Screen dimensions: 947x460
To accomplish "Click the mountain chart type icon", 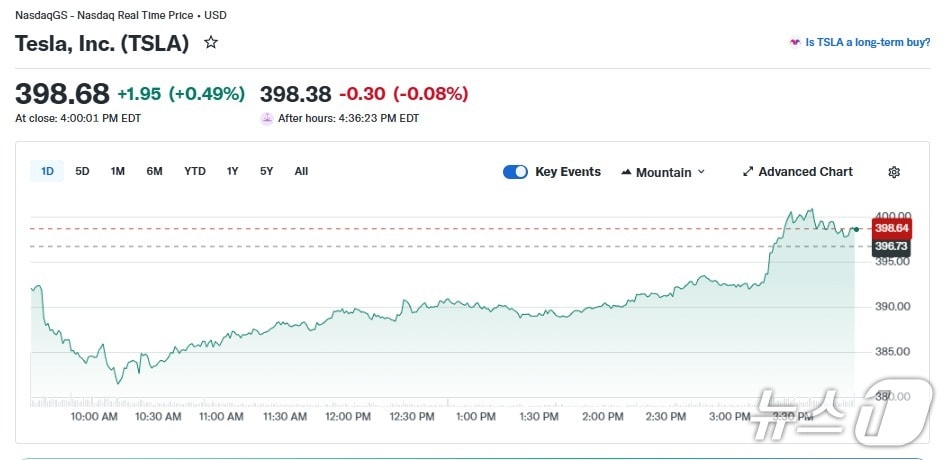I will tap(626, 173).
